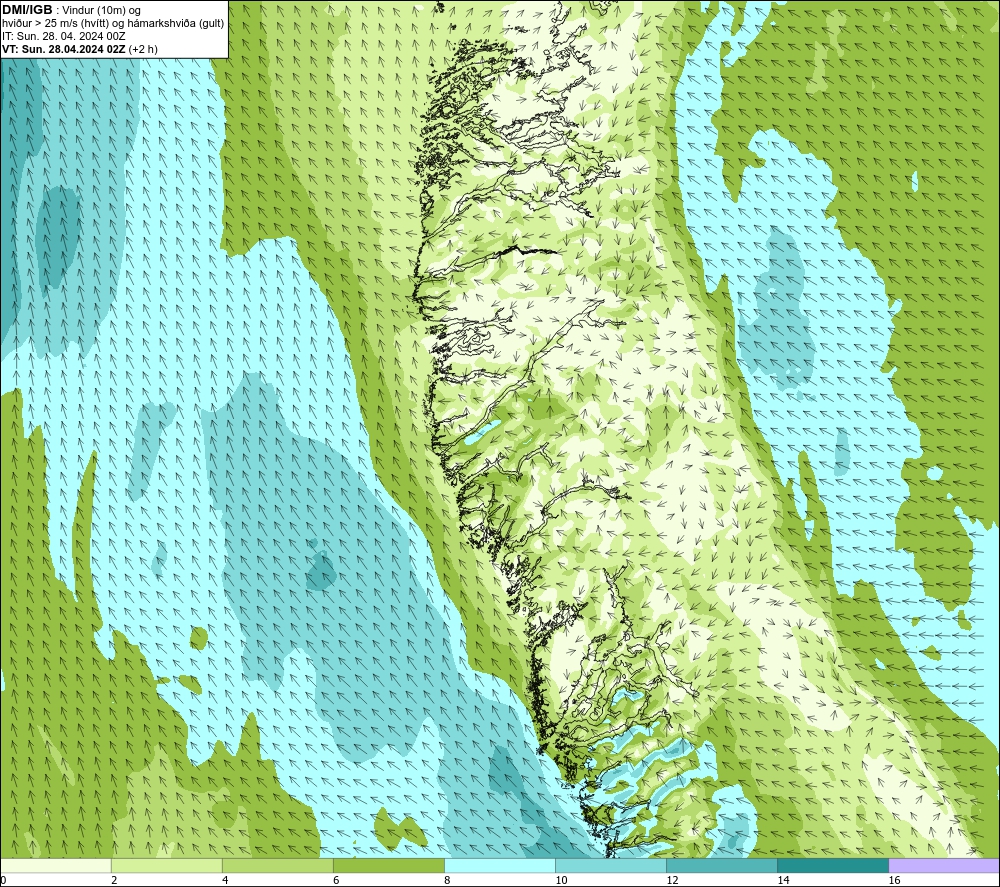
Task: Click the purple above-16 m/s legend swatch
Action: click(x=944, y=865)
